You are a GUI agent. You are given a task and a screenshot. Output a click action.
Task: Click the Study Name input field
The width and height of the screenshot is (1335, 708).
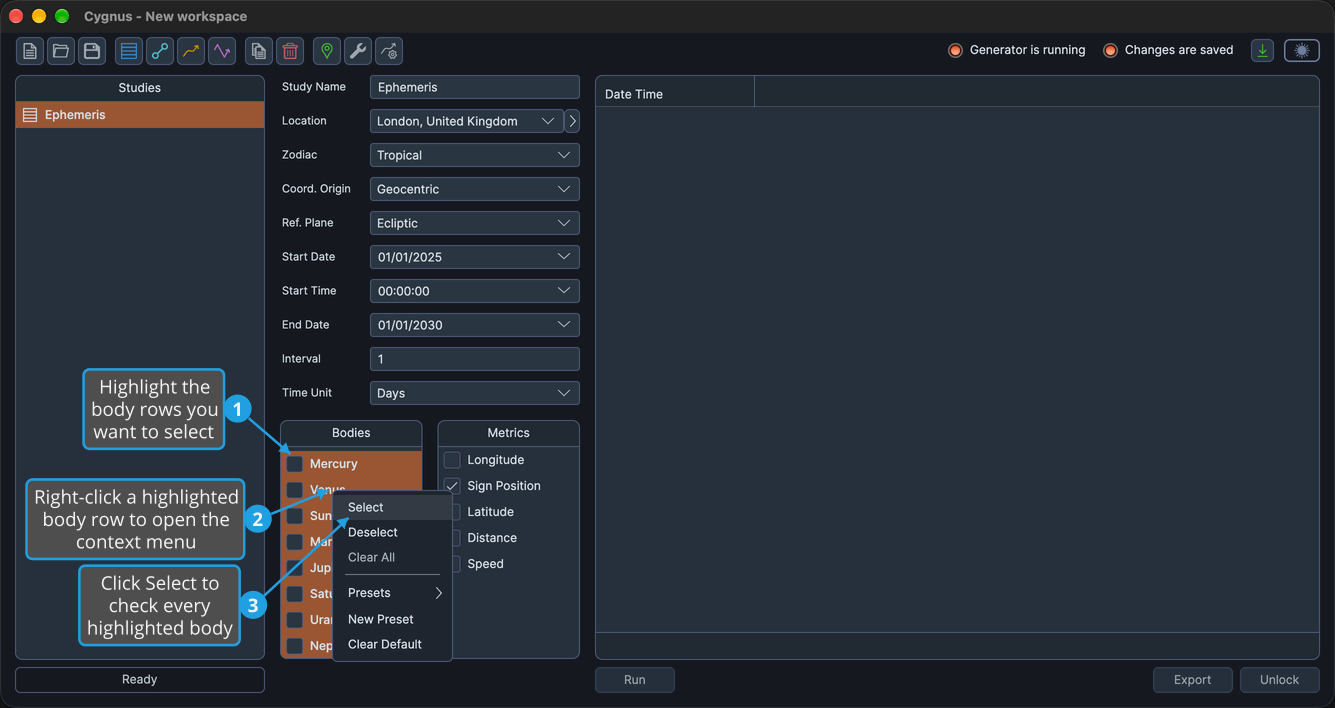475,87
